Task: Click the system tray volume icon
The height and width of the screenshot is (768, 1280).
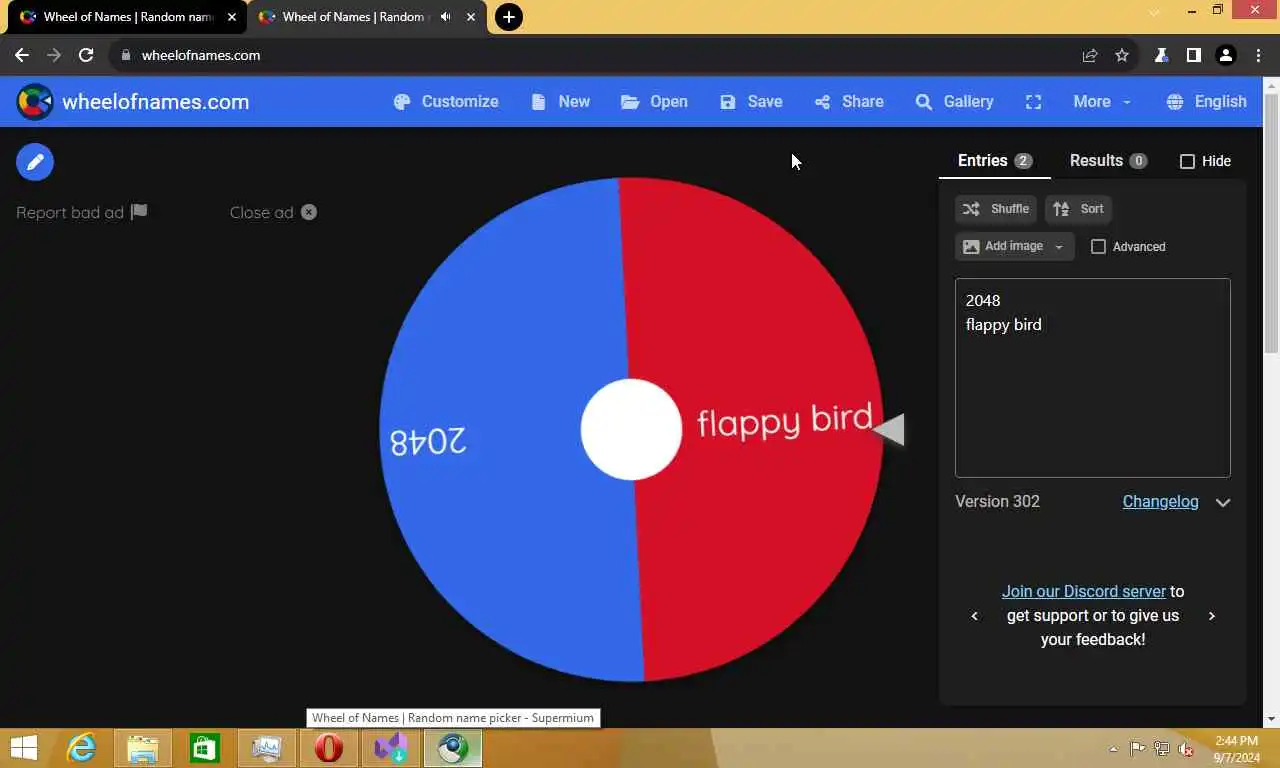Action: tap(1186, 748)
